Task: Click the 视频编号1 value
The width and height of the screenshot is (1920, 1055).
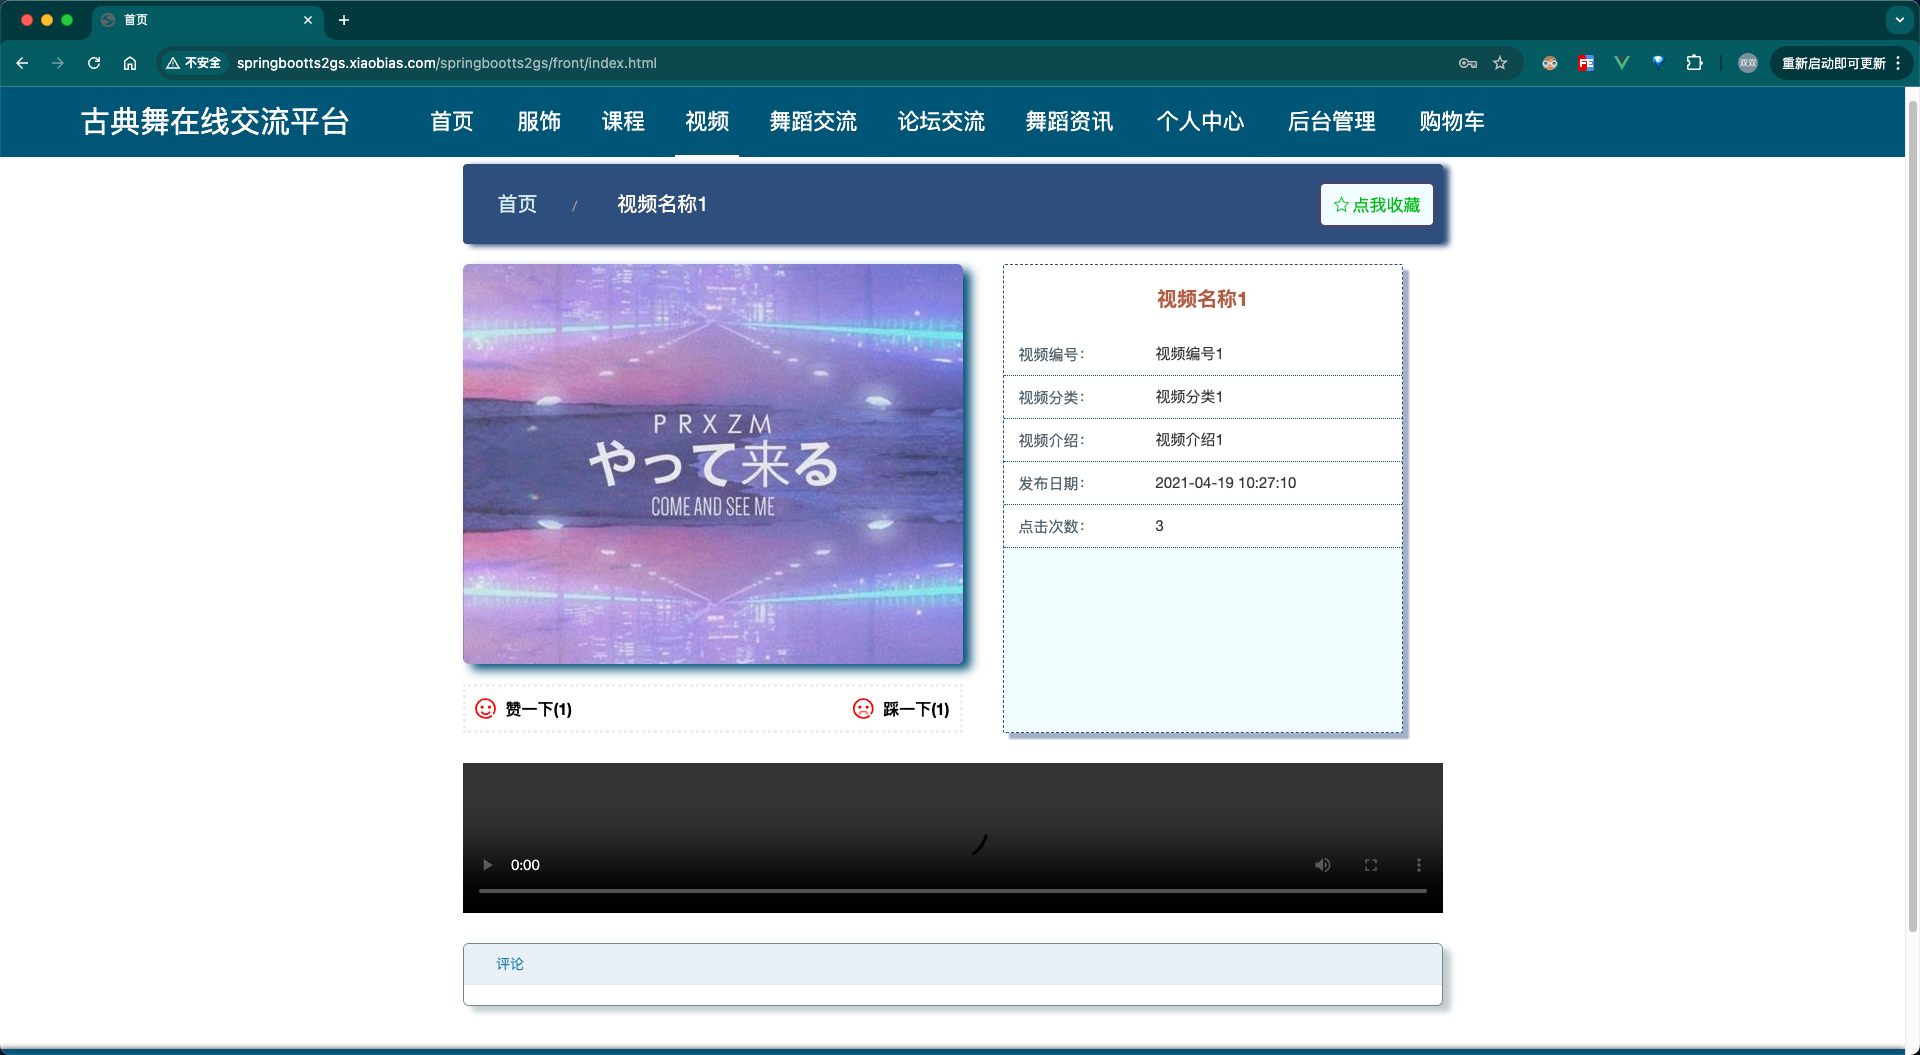Action: coord(1189,354)
